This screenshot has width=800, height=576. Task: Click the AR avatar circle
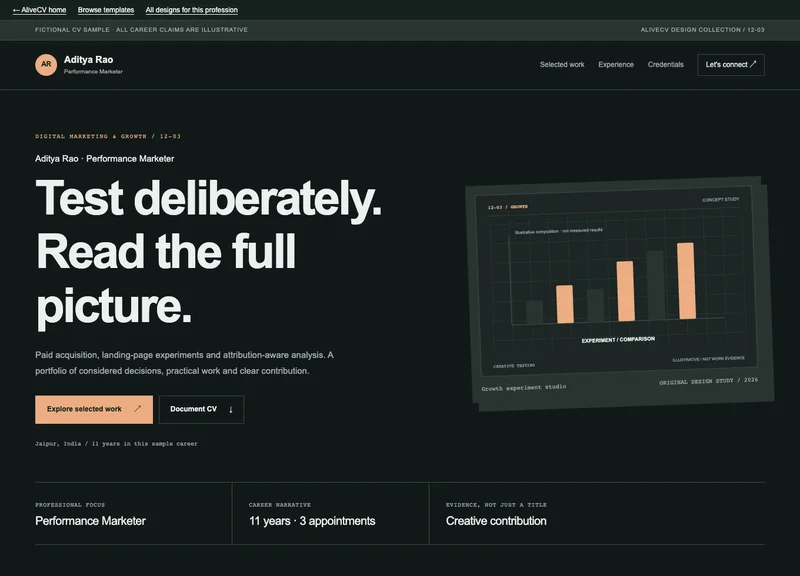[x=46, y=65]
